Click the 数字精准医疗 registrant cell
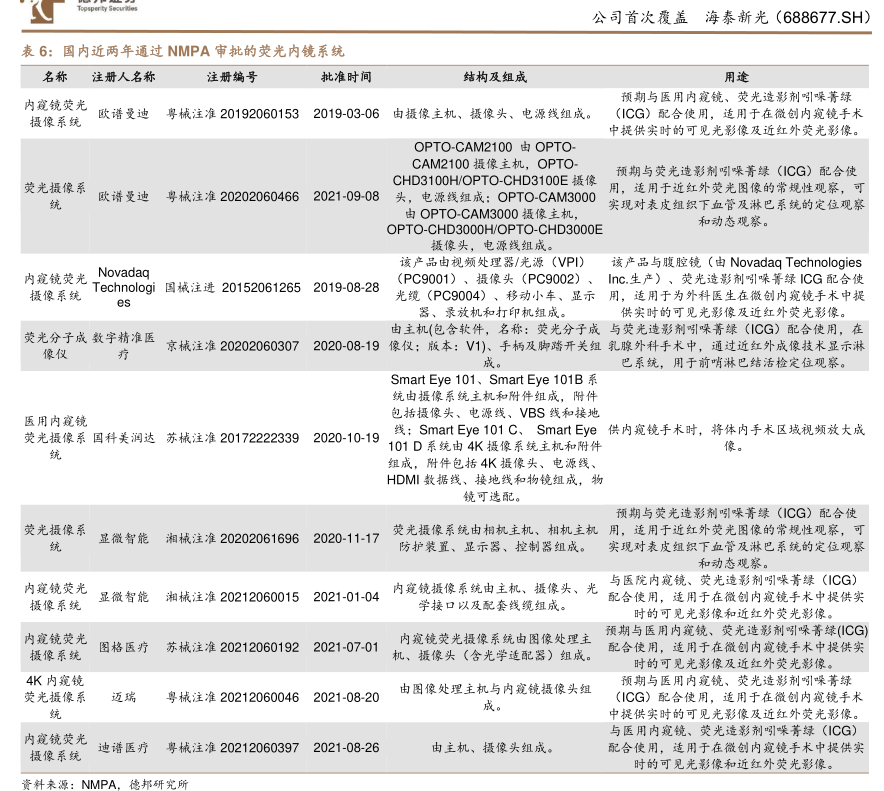Screen dimensions: 884x791 tap(123, 345)
